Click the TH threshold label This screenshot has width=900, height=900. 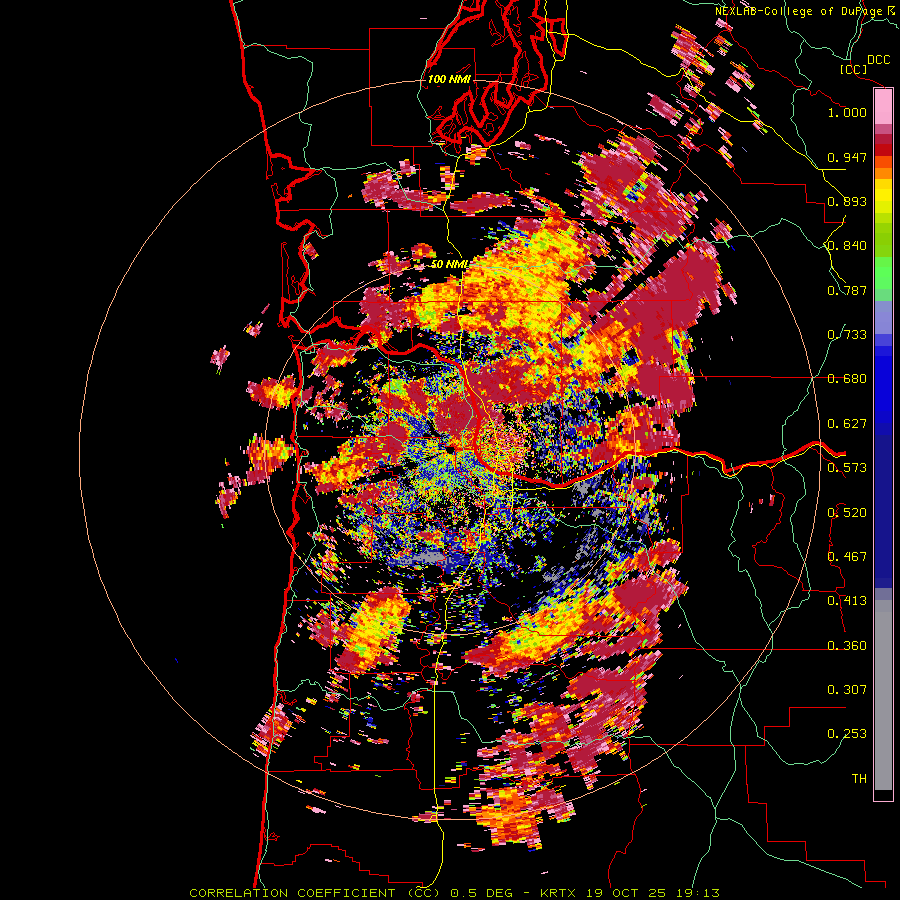pos(859,779)
